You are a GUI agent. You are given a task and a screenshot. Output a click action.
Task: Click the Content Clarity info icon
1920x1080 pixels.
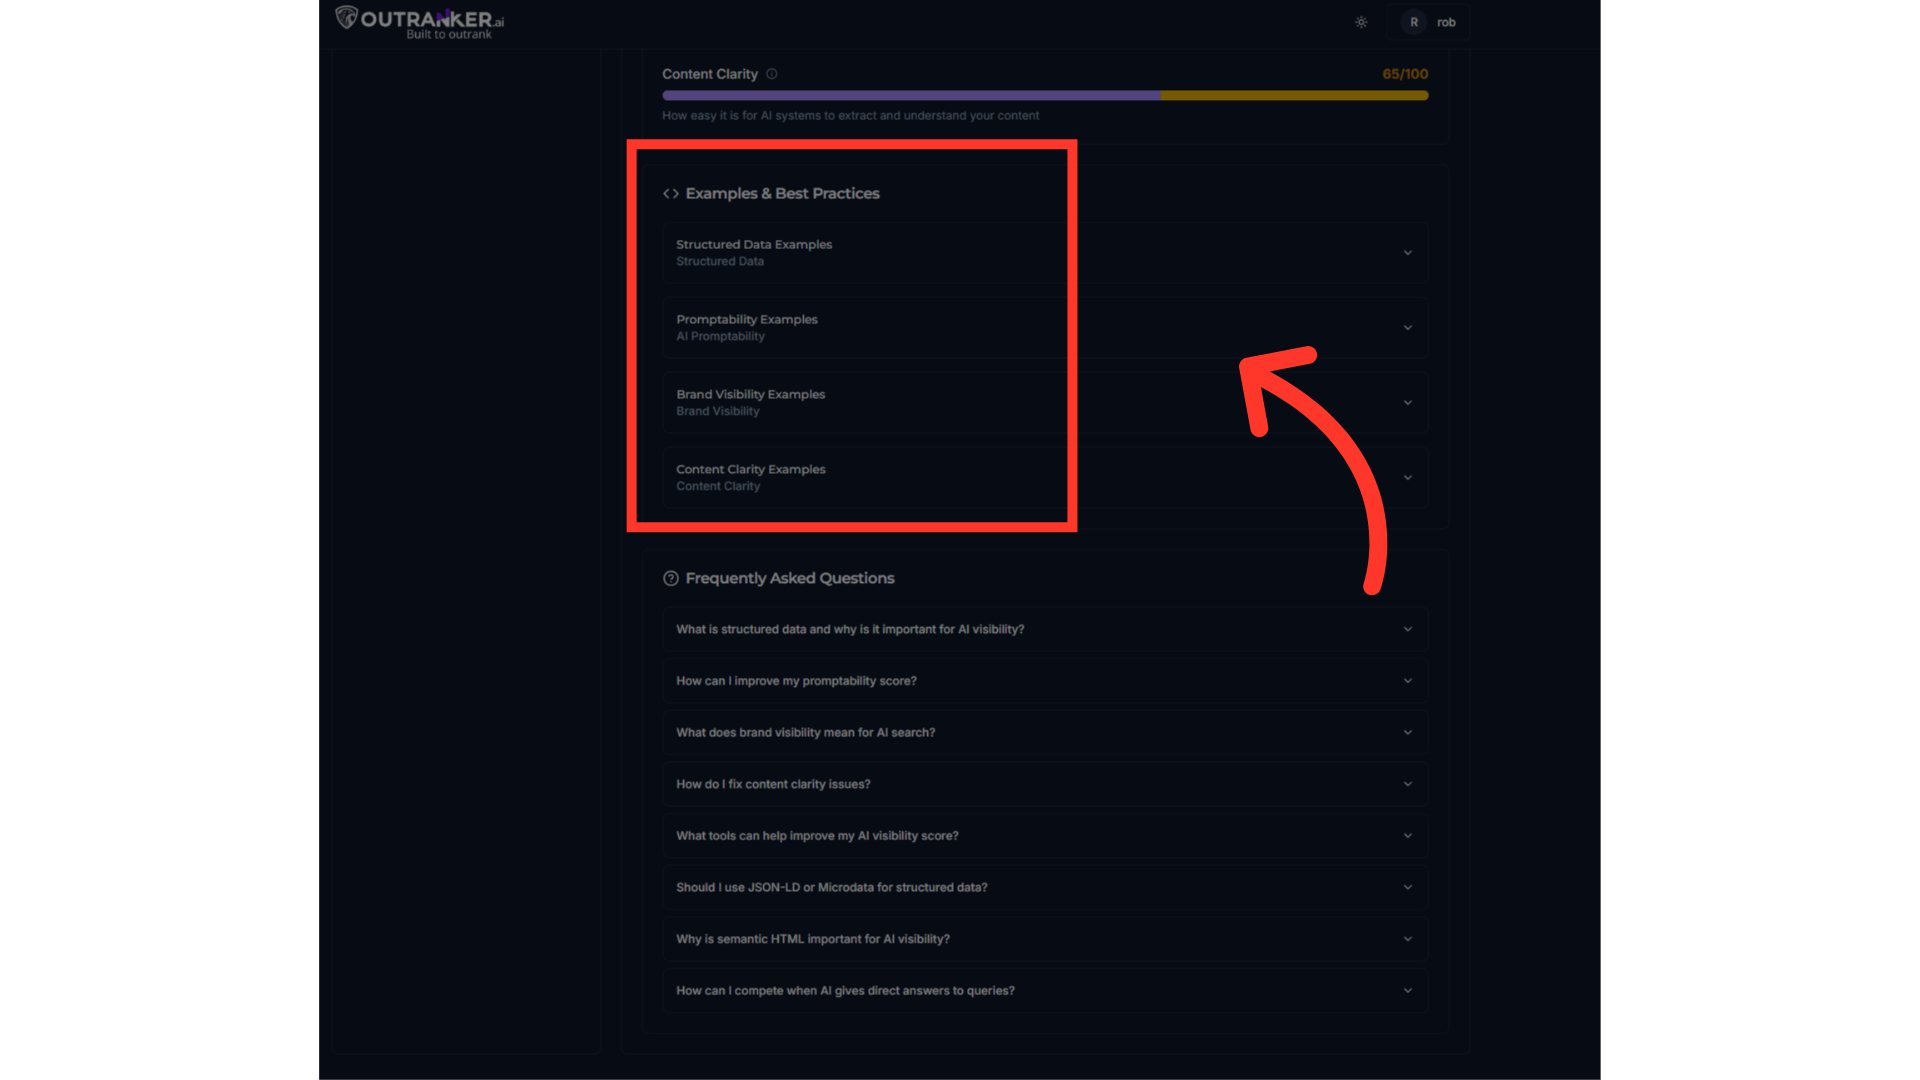(772, 74)
